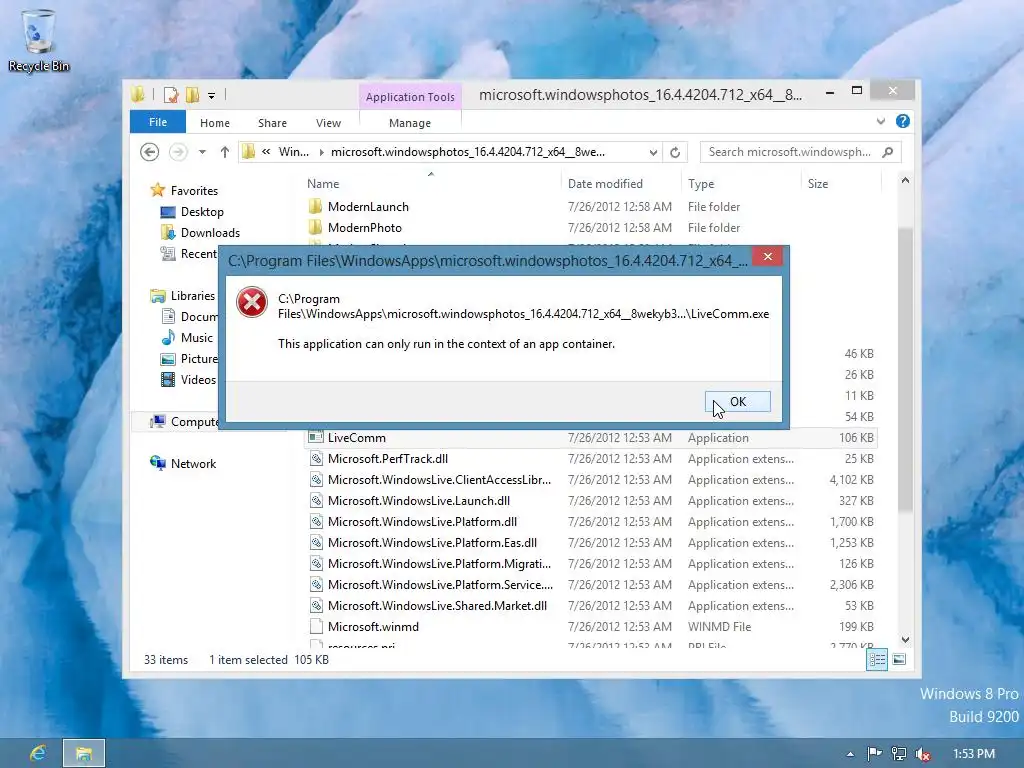Switch to the View ribbon tab

coord(328,123)
